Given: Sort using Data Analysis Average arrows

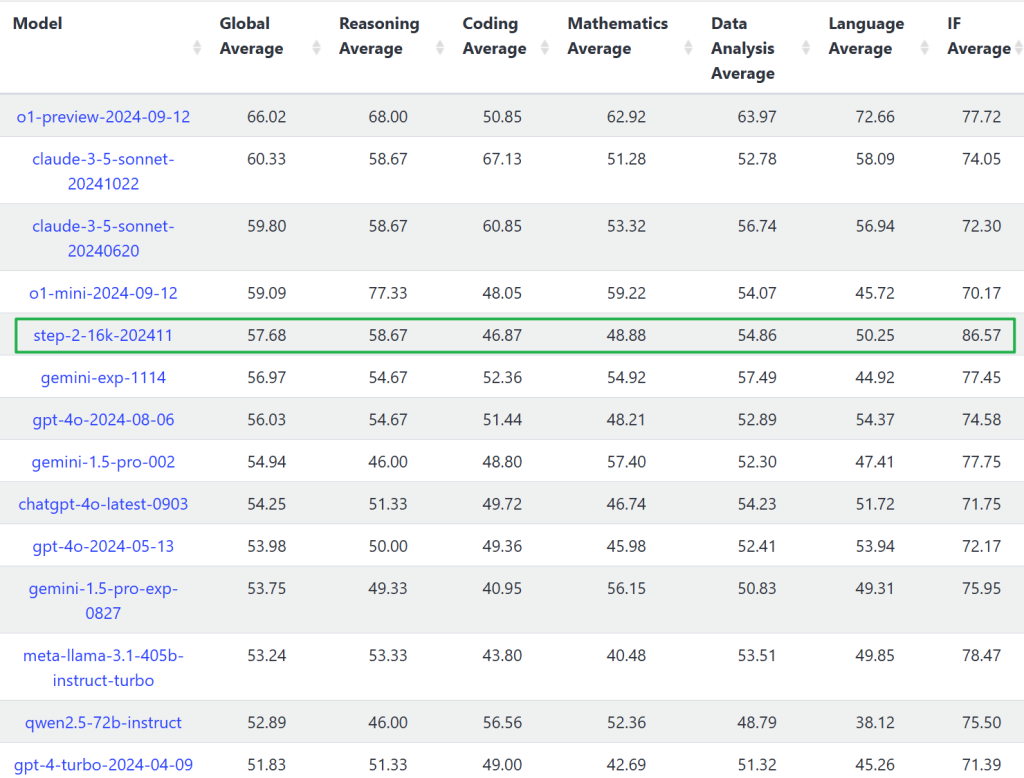Looking at the screenshot, I should pyautogui.click(x=806, y=48).
